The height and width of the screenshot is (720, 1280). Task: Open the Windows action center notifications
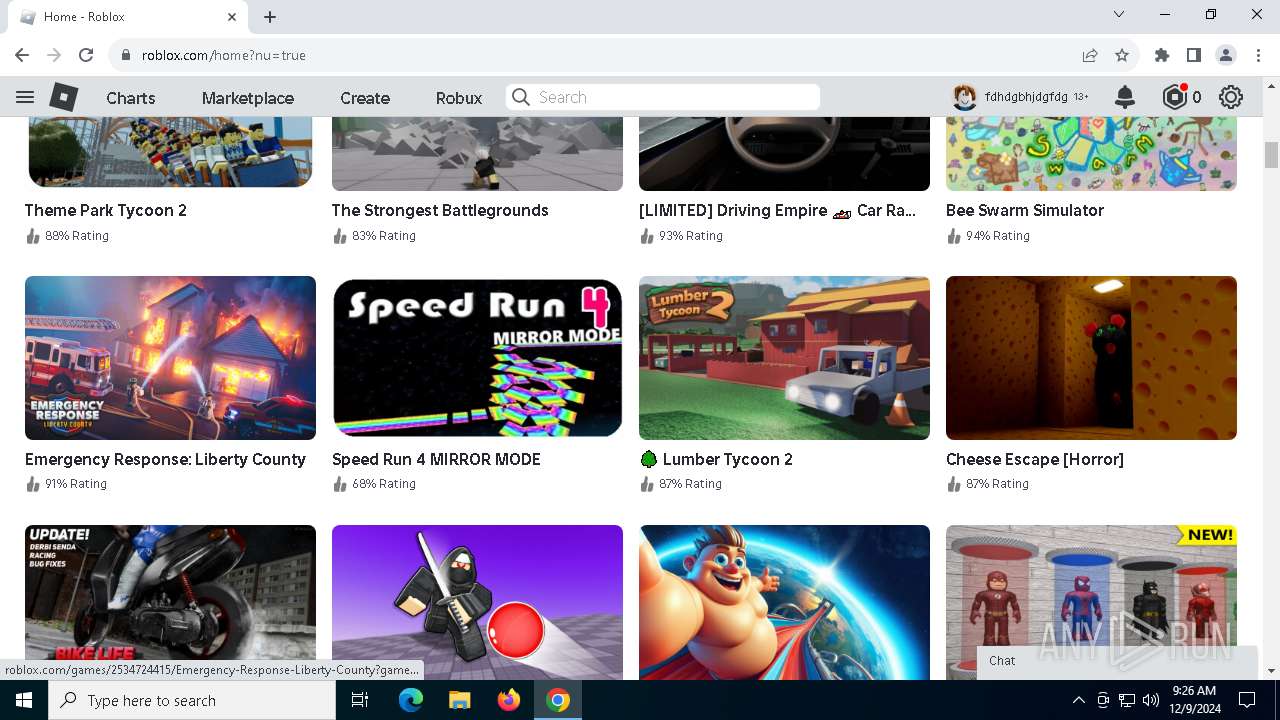(1247, 700)
